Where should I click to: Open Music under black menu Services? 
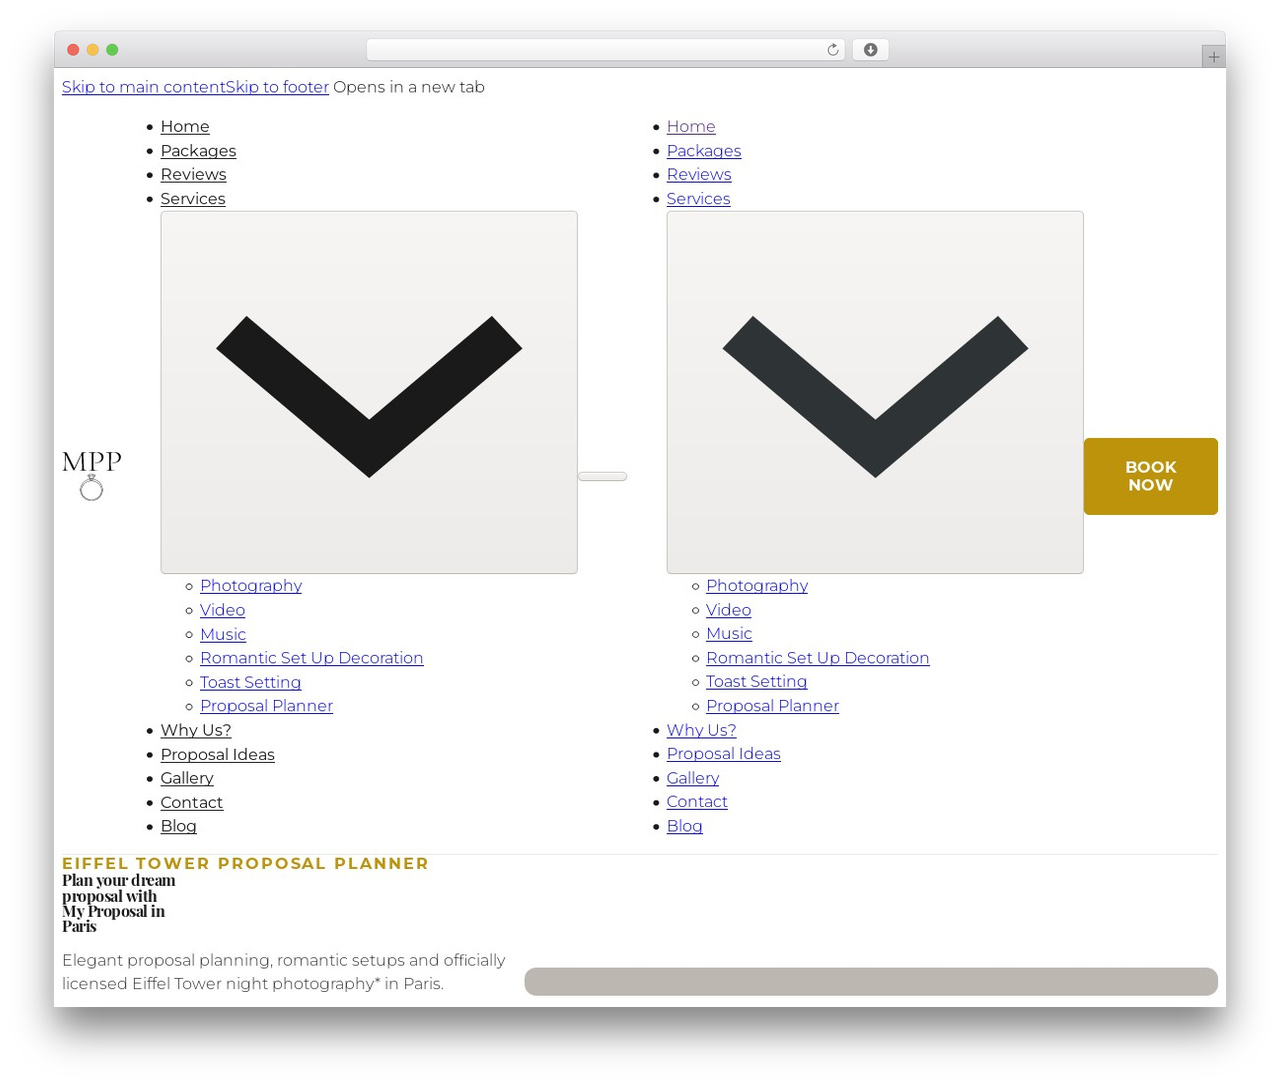(x=223, y=633)
